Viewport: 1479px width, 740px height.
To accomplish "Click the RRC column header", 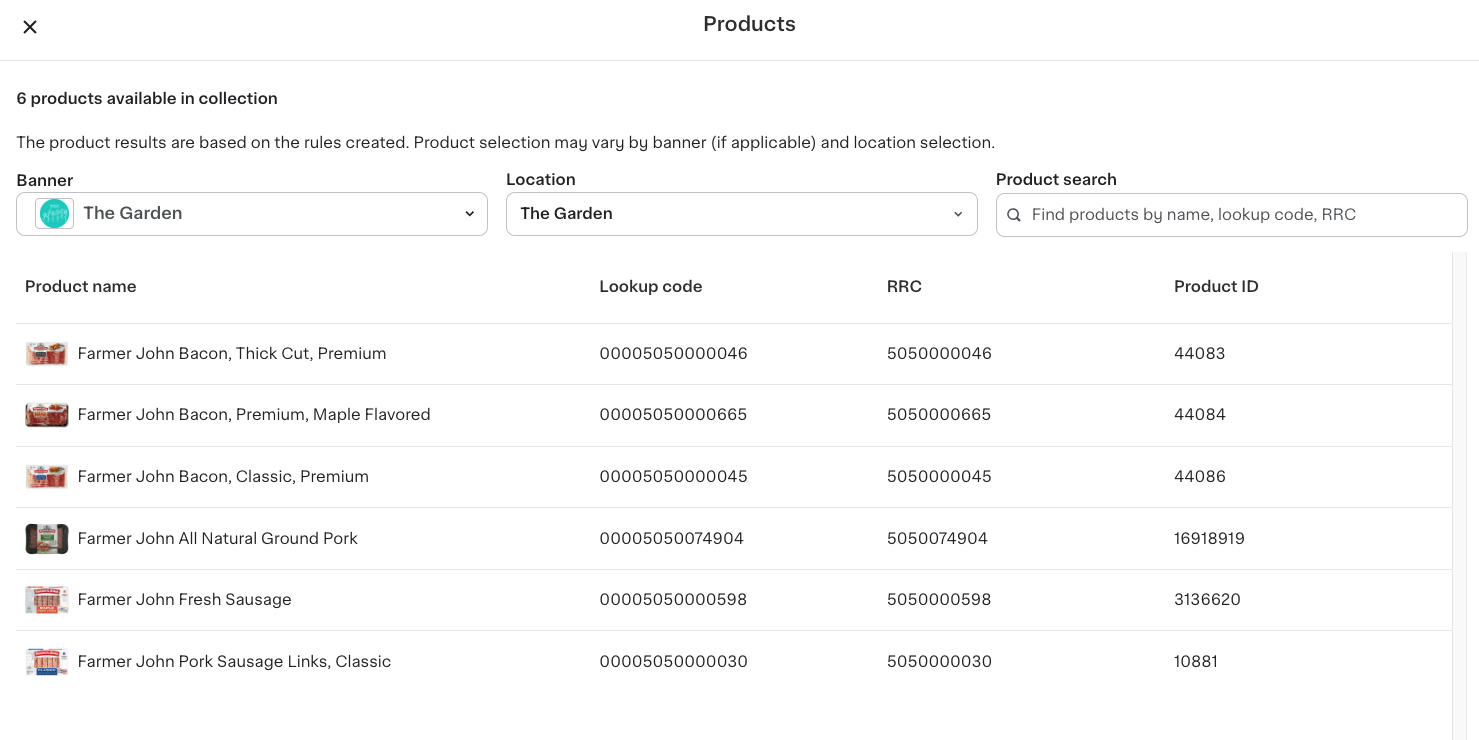I will coord(904,287).
